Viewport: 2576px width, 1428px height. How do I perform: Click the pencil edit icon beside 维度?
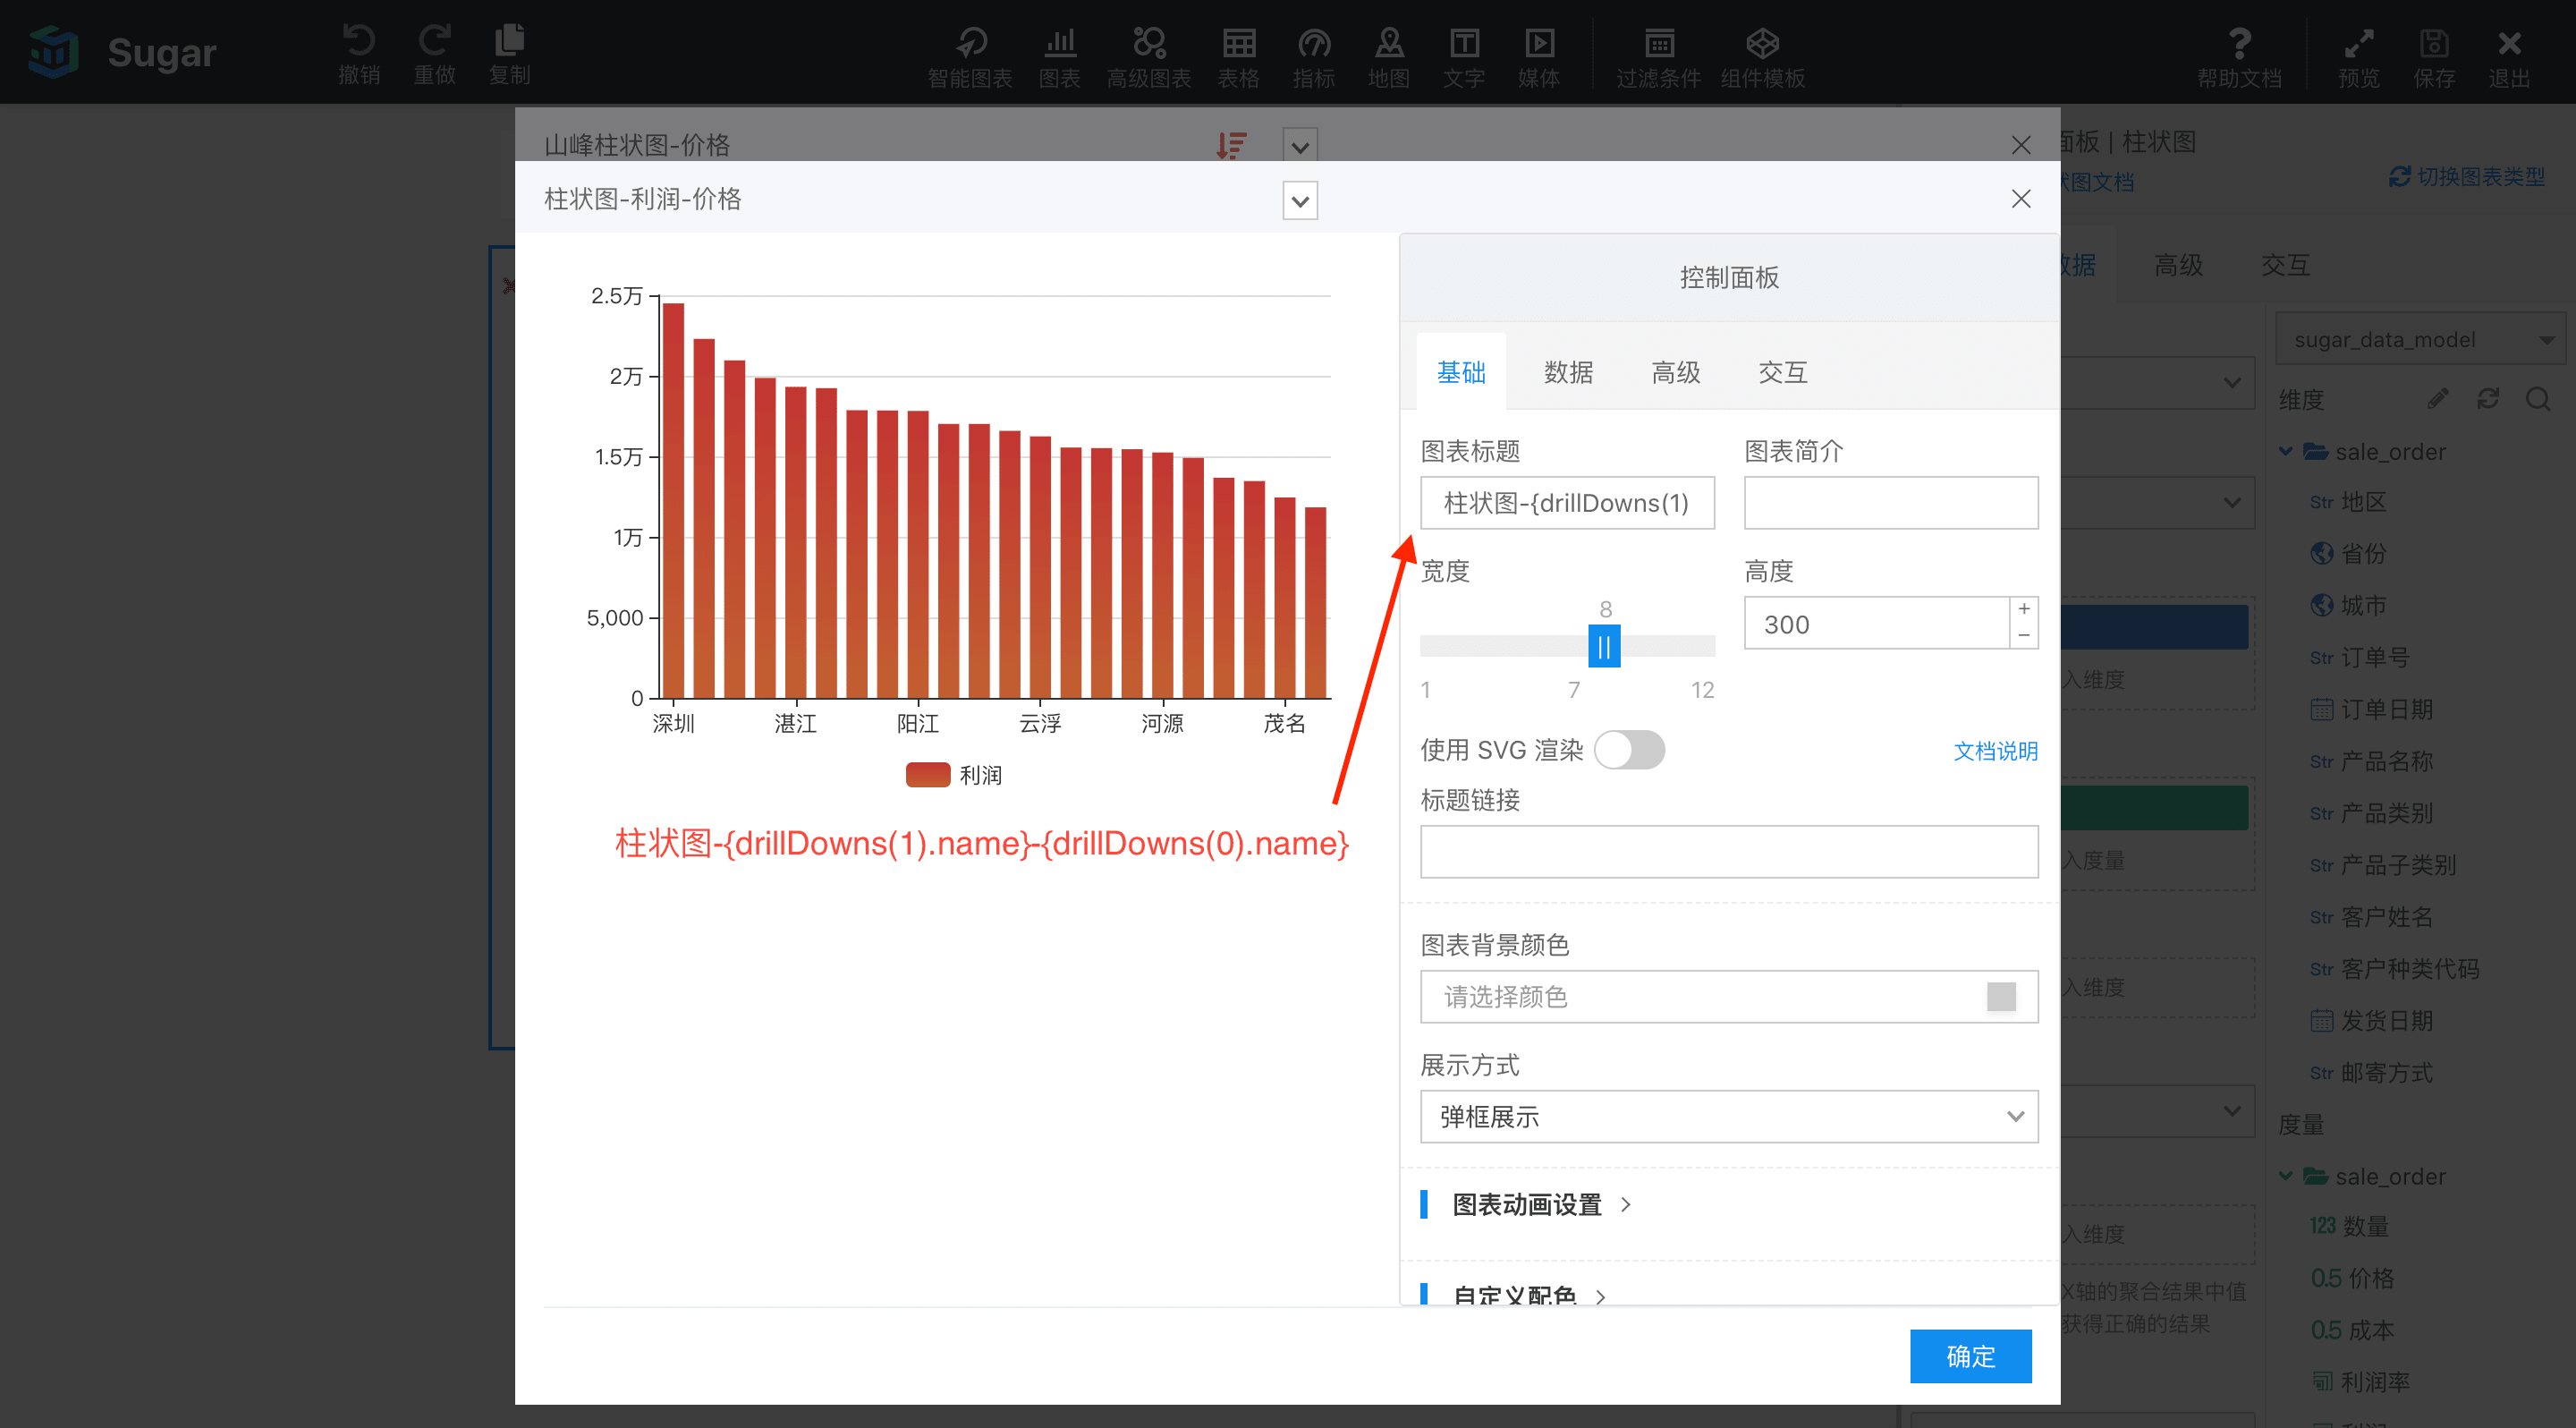2438,399
